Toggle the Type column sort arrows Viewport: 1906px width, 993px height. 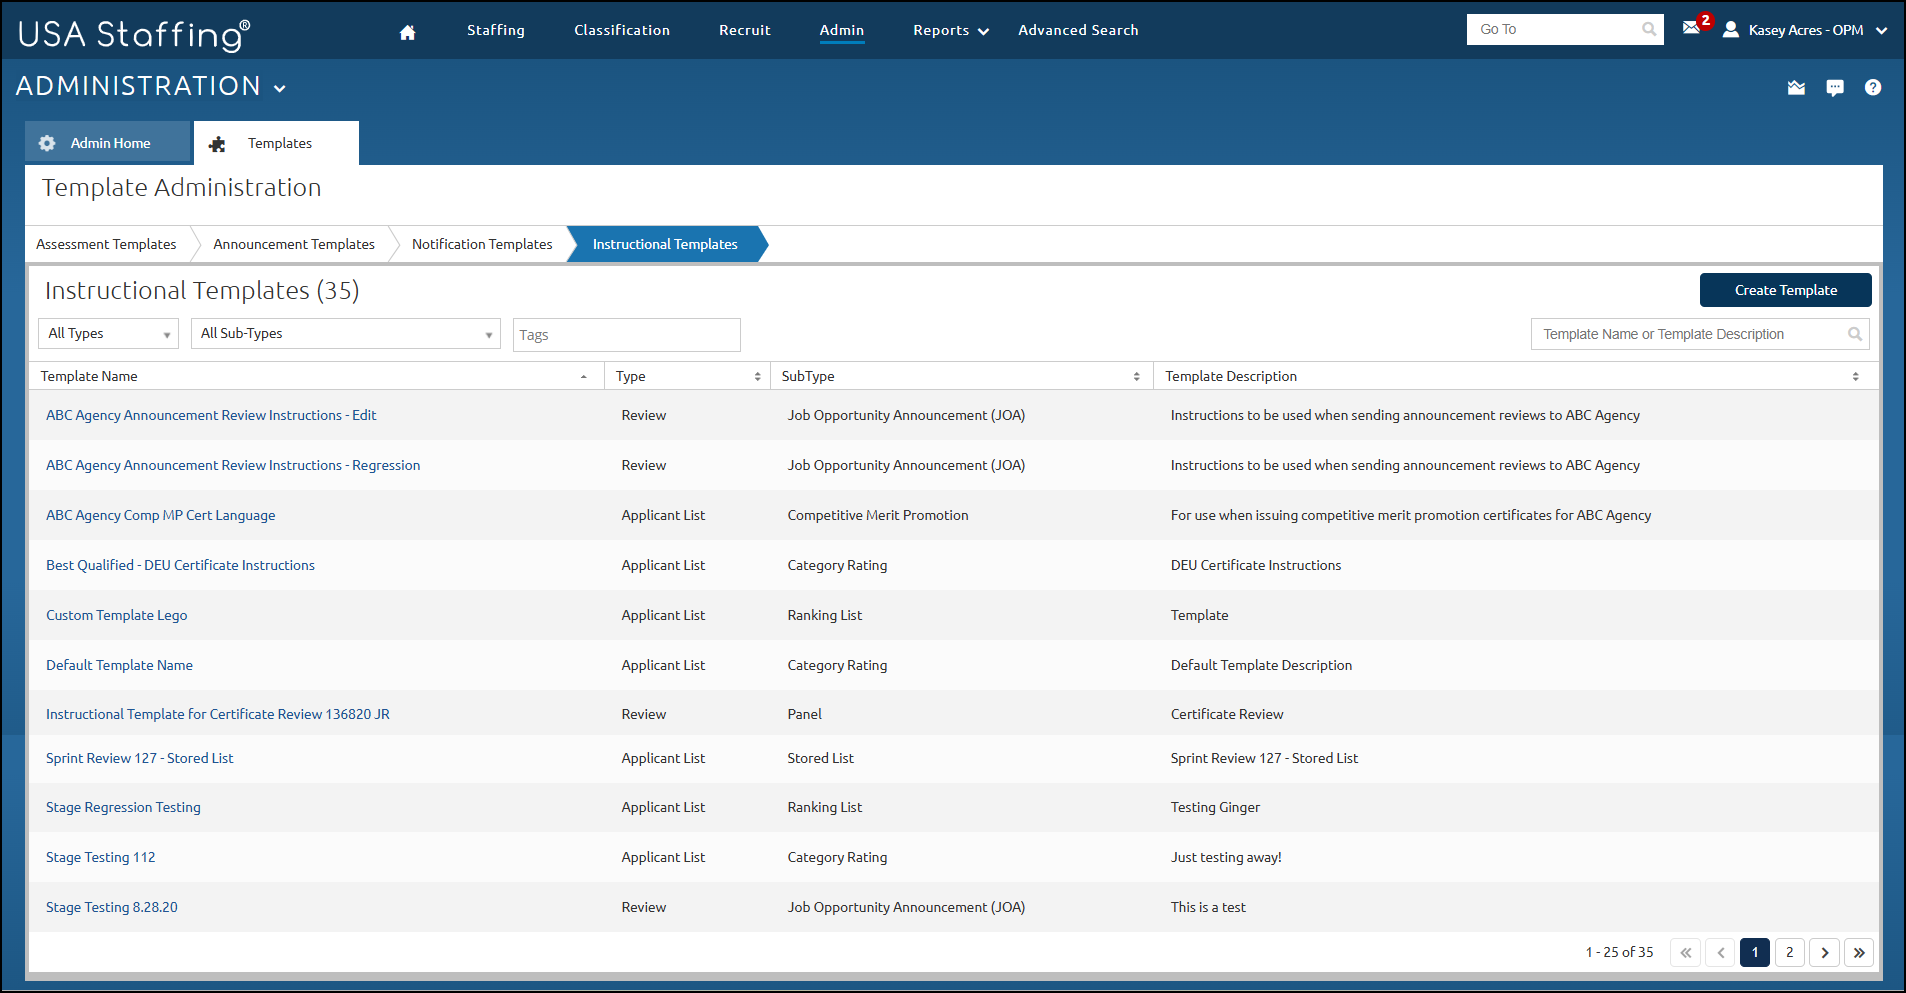757,376
